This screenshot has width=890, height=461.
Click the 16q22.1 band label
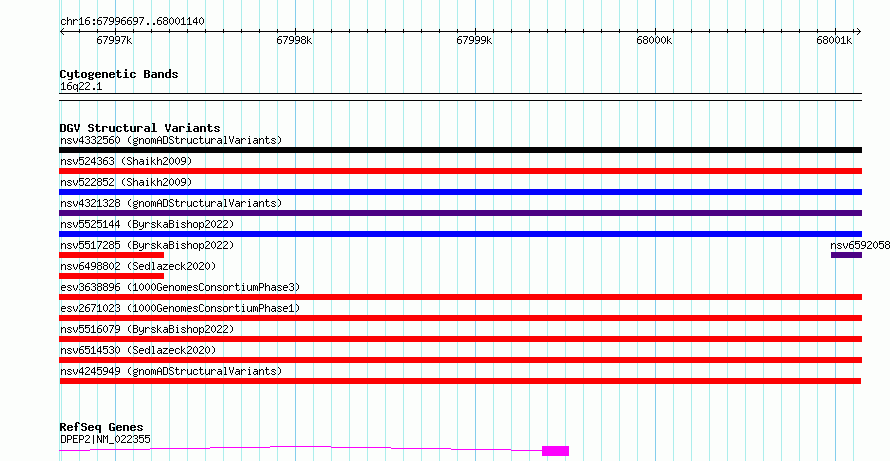tap(81, 87)
